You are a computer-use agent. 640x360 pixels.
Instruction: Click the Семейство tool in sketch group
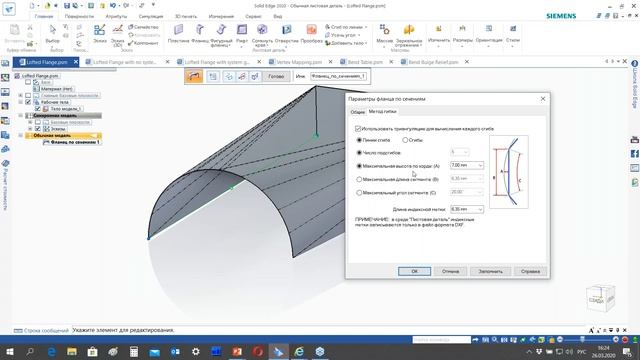point(143,27)
